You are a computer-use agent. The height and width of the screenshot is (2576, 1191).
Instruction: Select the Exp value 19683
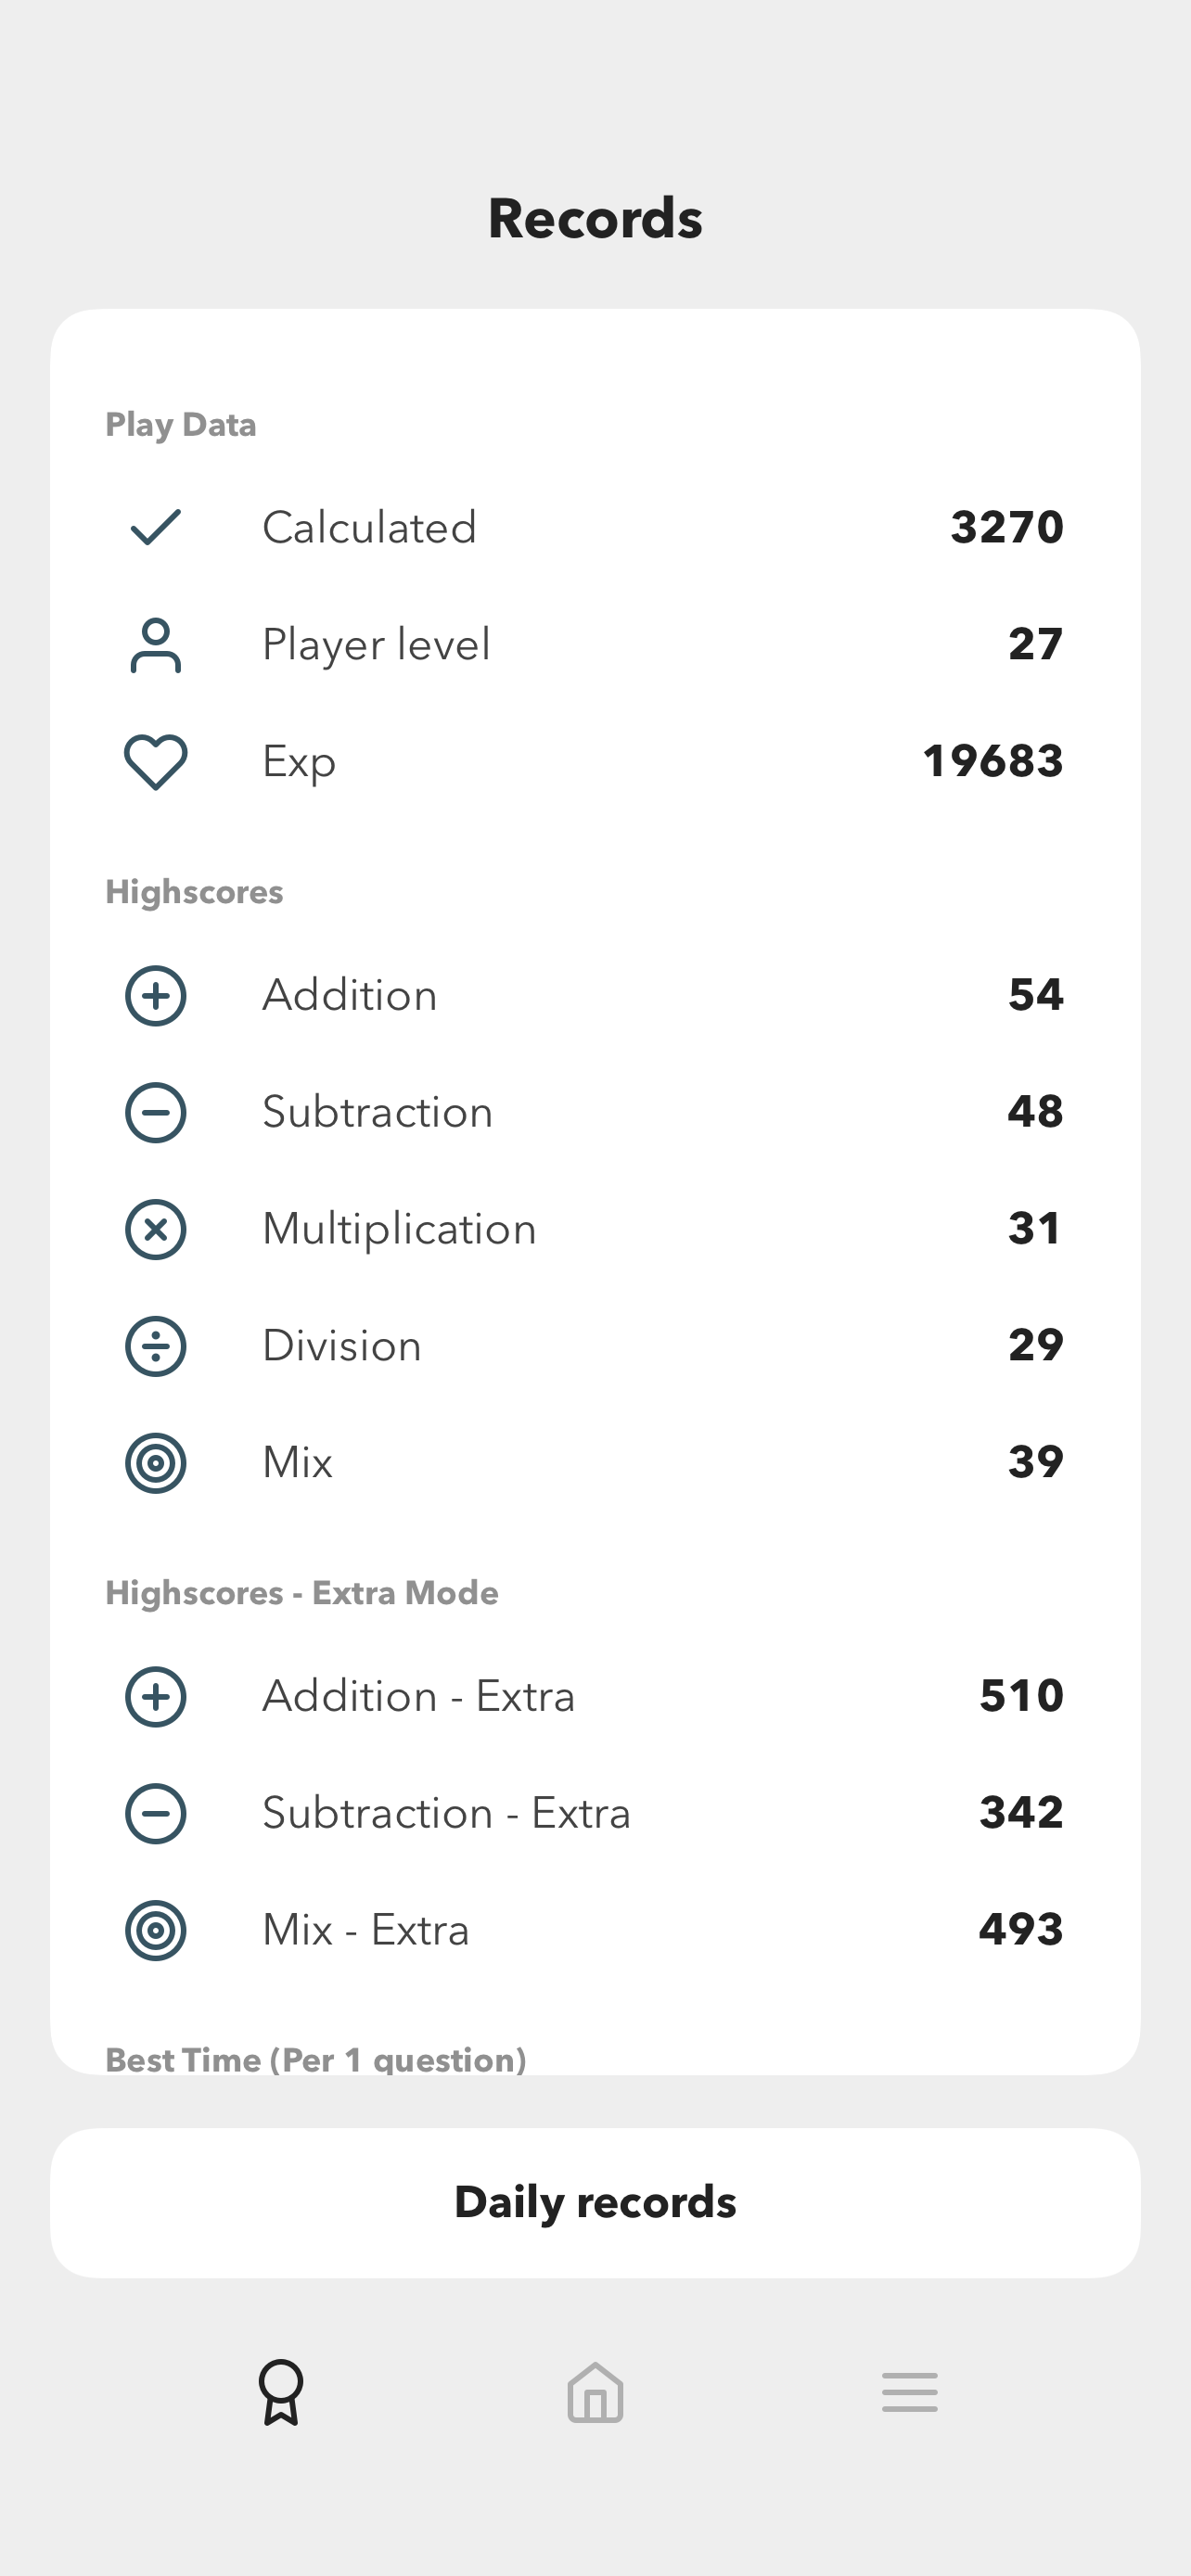[993, 761]
